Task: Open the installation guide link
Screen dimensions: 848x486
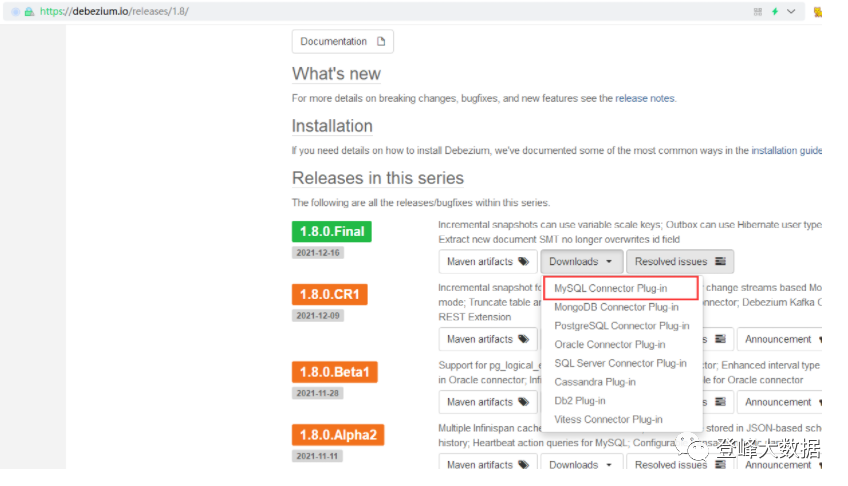Action: pyautogui.click(x=786, y=150)
